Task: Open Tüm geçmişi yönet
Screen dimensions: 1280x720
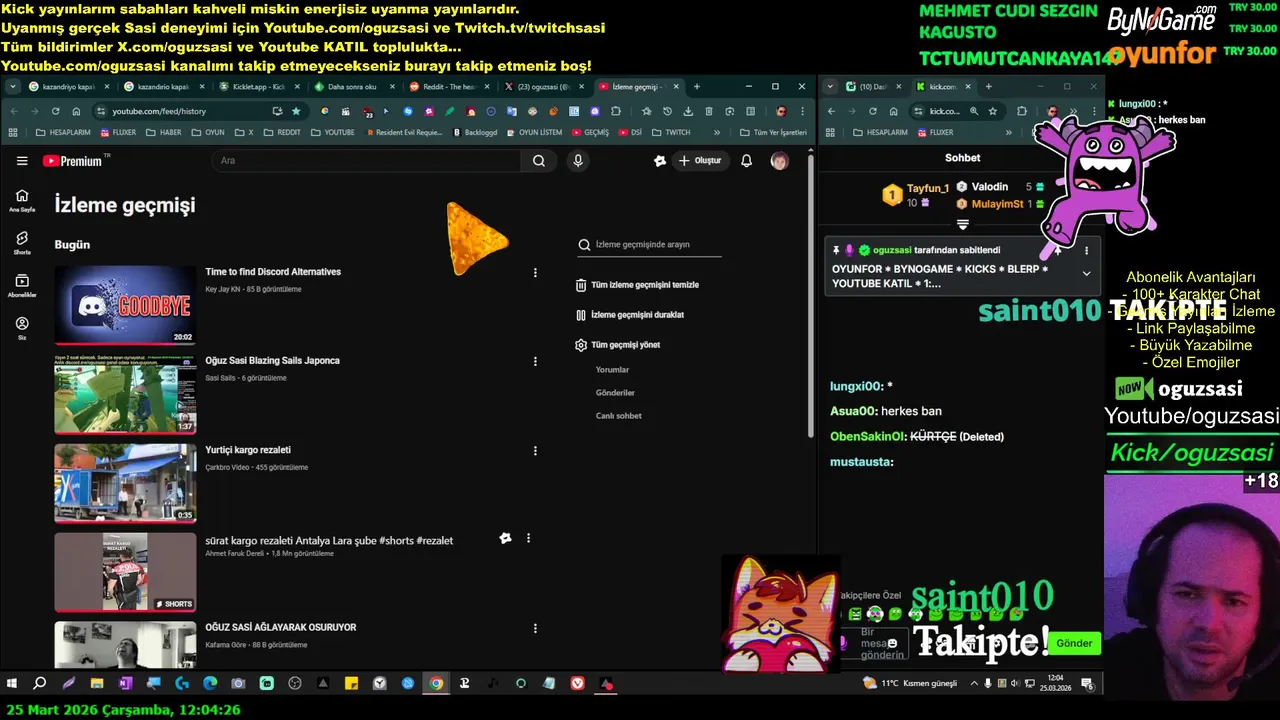Action: [x=618, y=345]
